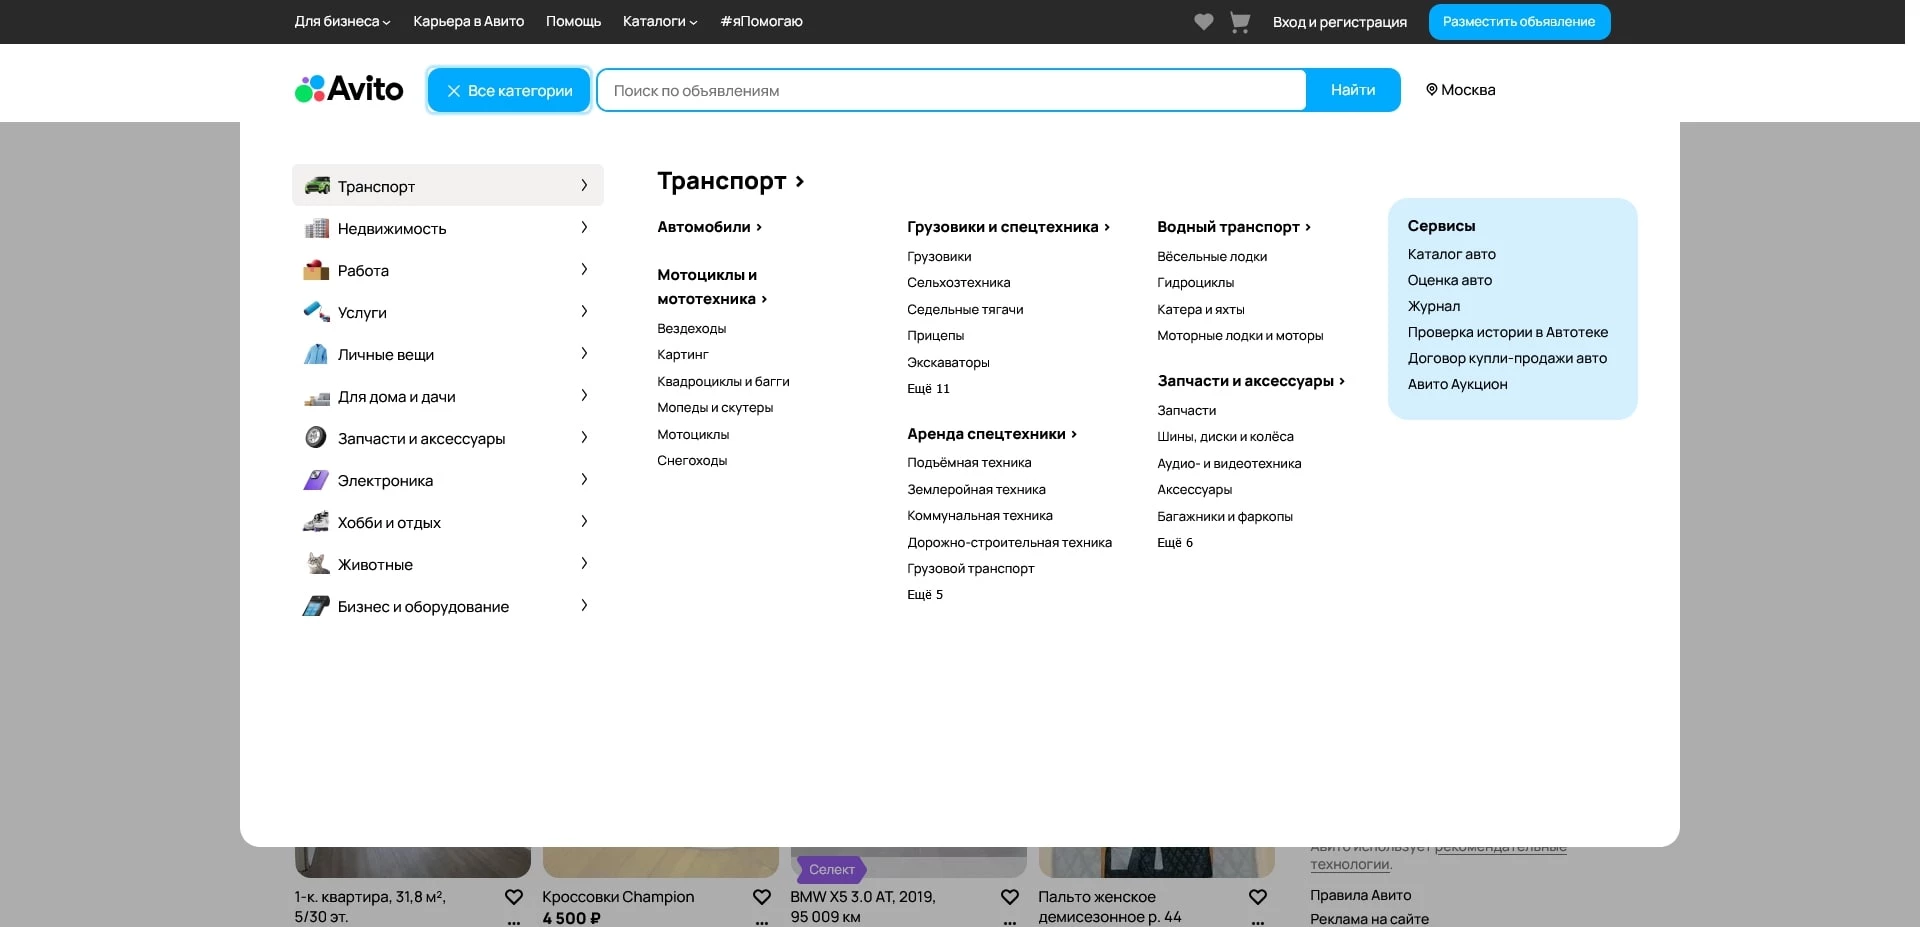Open favorites heart icon in top bar
Image resolution: width=1920 pixels, height=927 pixels.
coord(1203,22)
